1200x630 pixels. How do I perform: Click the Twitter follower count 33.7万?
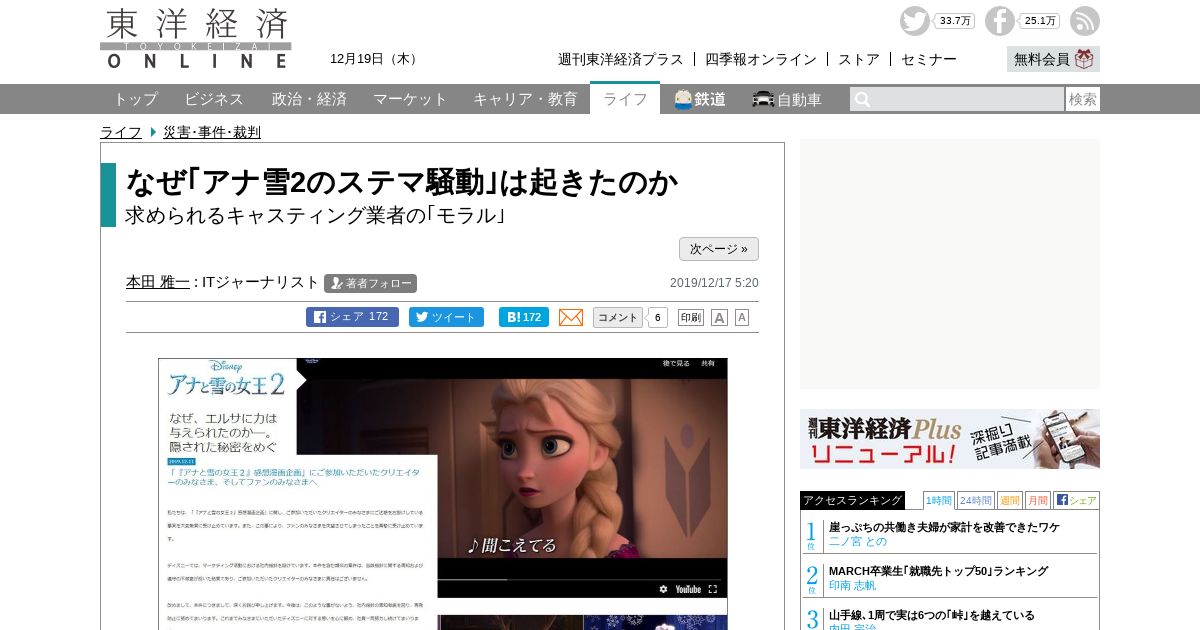click(956, 21)
